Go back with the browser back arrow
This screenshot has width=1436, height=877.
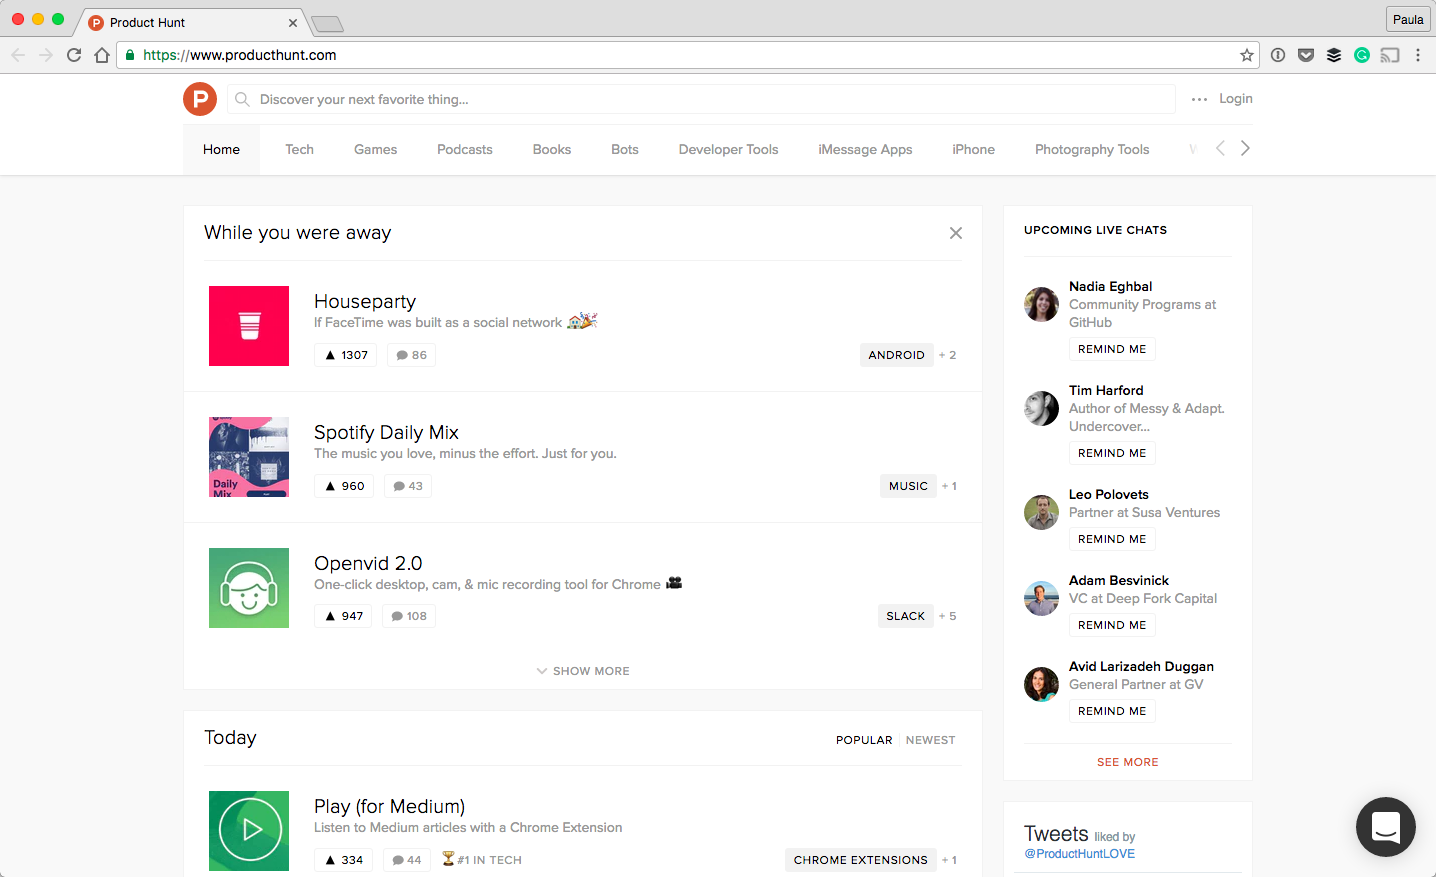(x=18, y=55)
